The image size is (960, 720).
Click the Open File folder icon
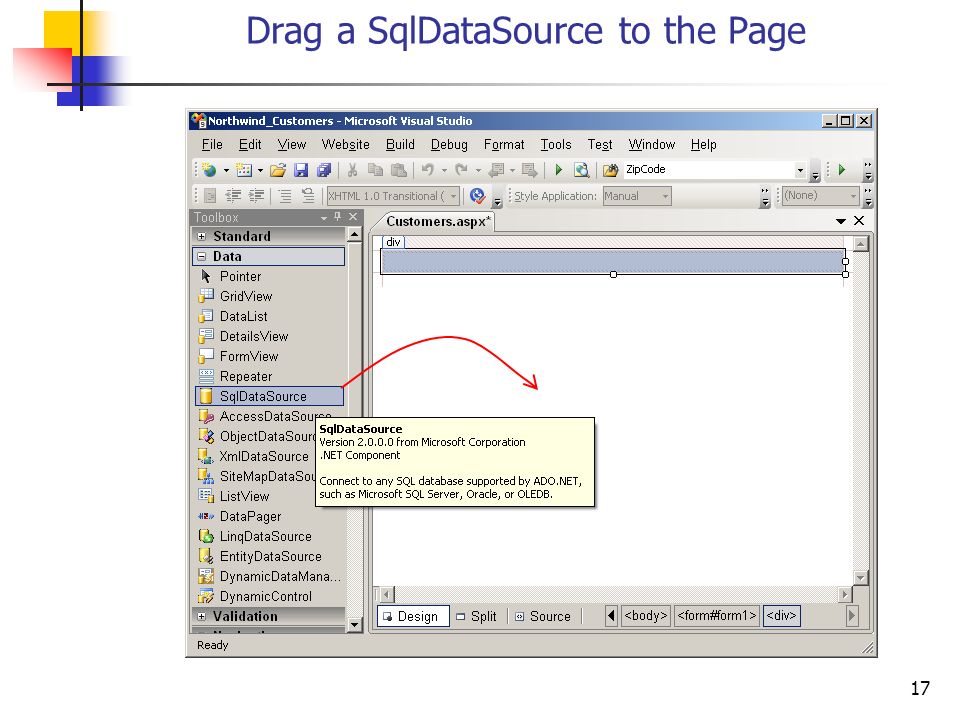point(278,170)
